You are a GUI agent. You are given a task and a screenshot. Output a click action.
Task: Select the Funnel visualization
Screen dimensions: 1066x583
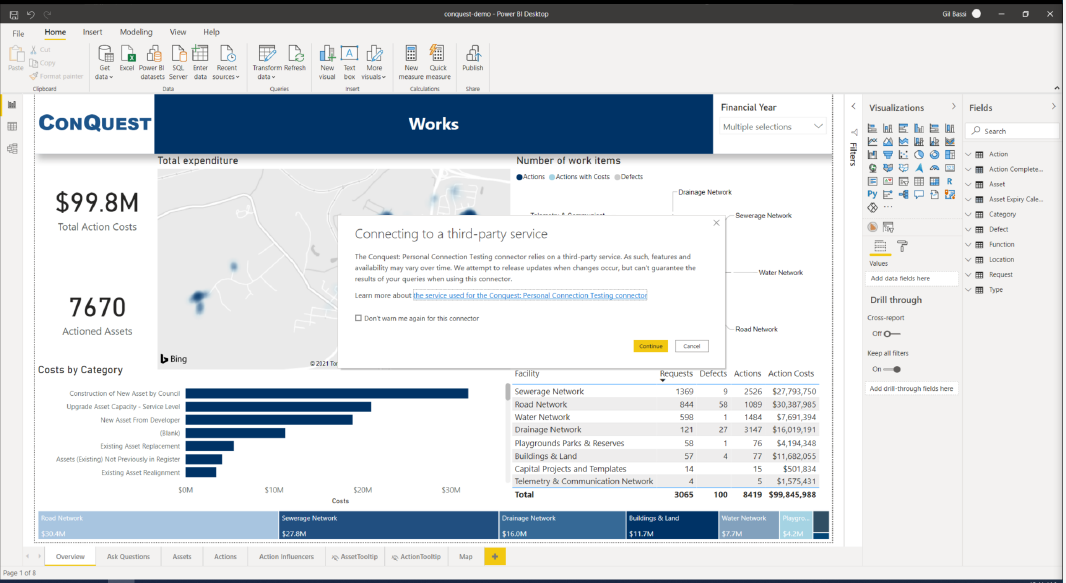888,154
